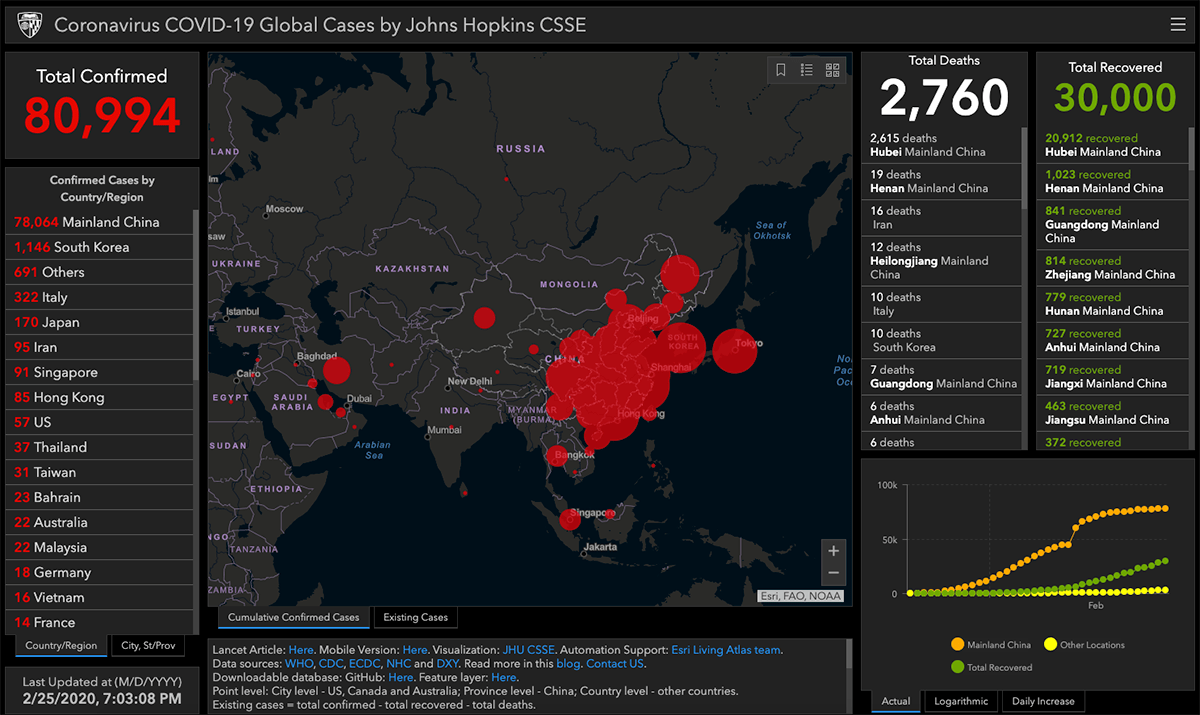
Task: Toggle Total Recovered green legend swatch
Action: coord(958,667)
